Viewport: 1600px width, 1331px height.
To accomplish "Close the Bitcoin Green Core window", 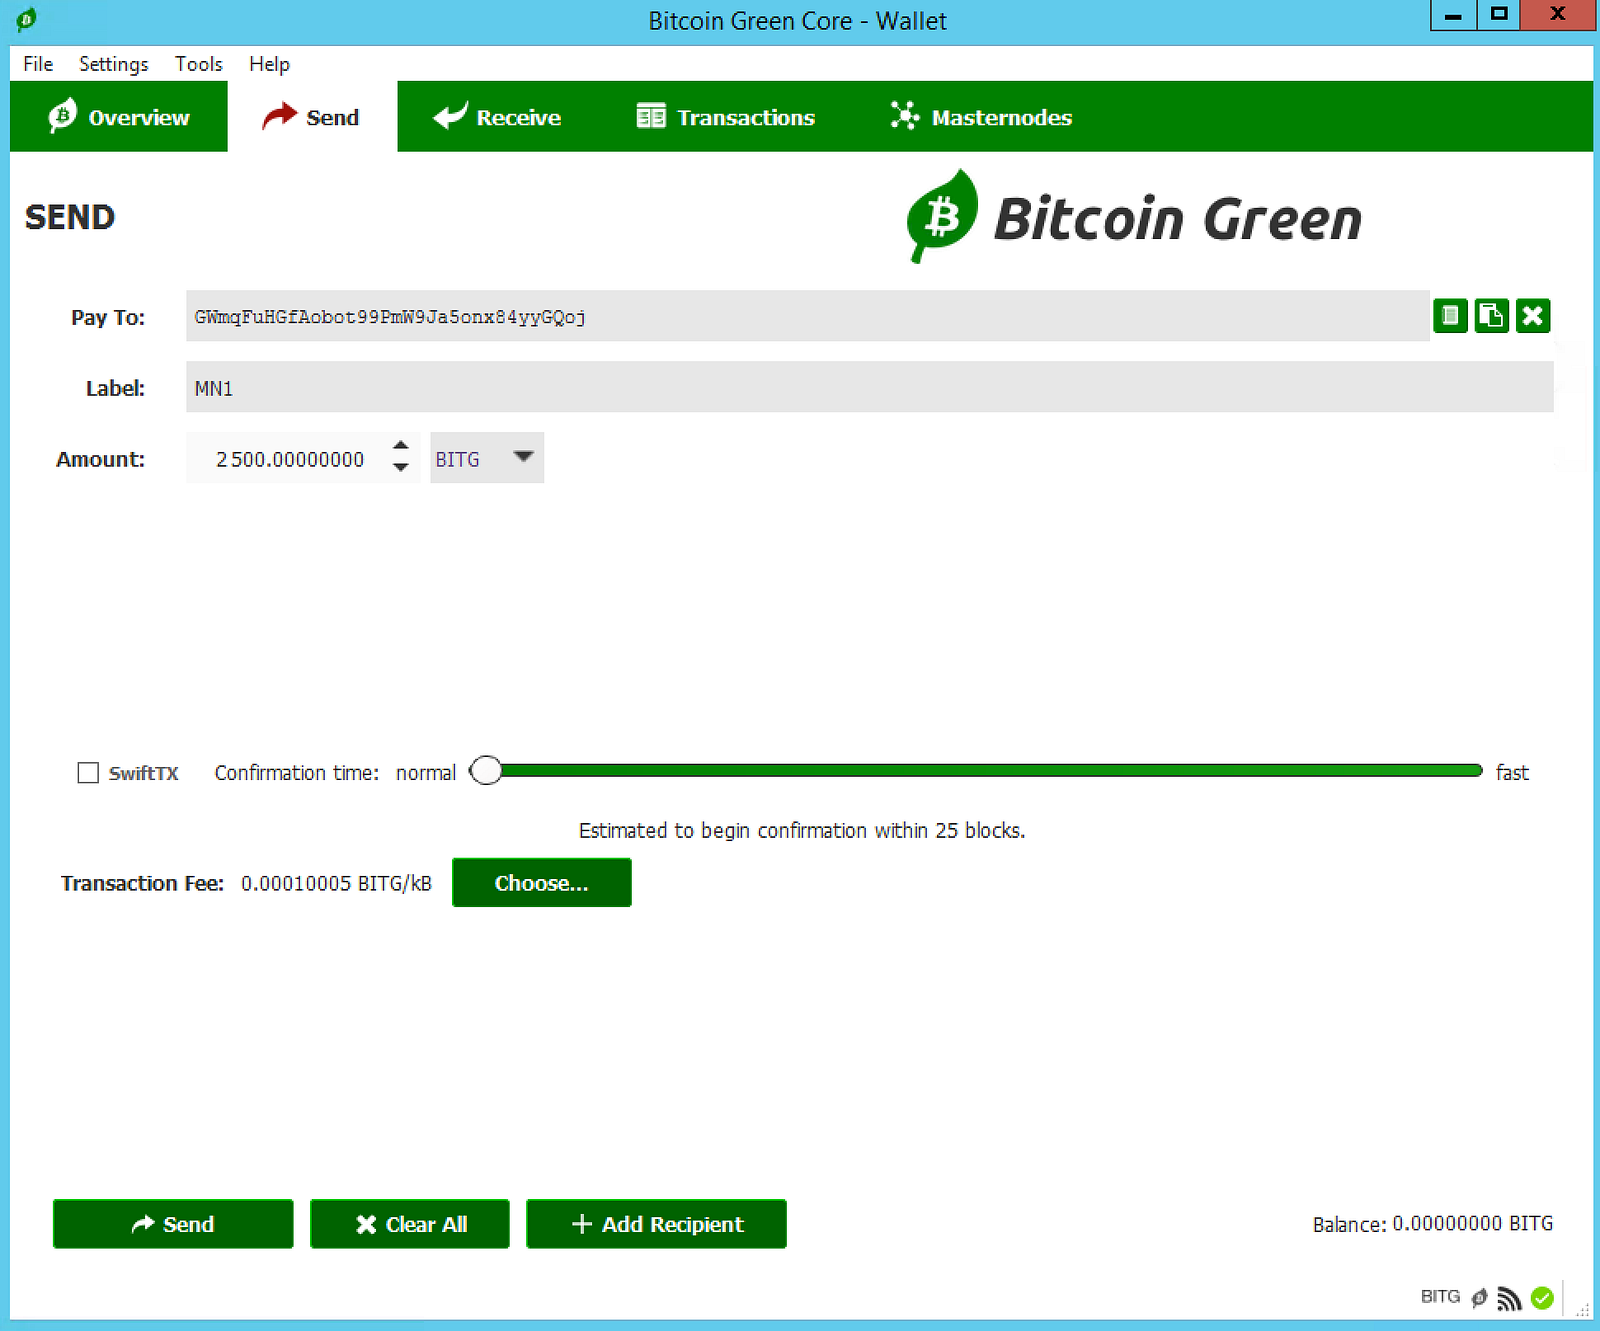I will click(x=1557, y=16).
